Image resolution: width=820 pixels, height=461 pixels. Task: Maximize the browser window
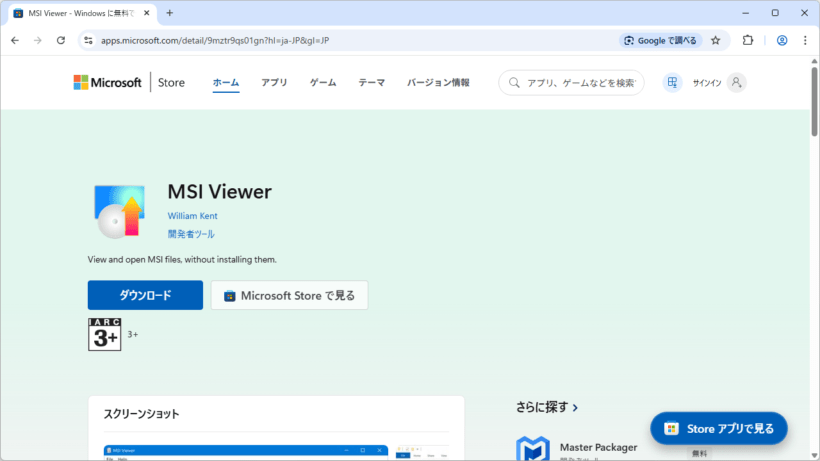click(775, 13)
